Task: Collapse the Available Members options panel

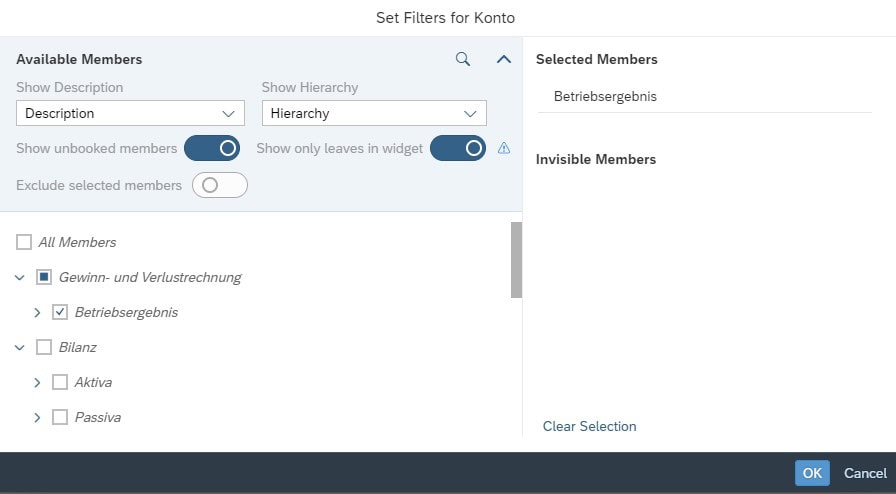Action: pyautogui.click(x=504, y=59)
